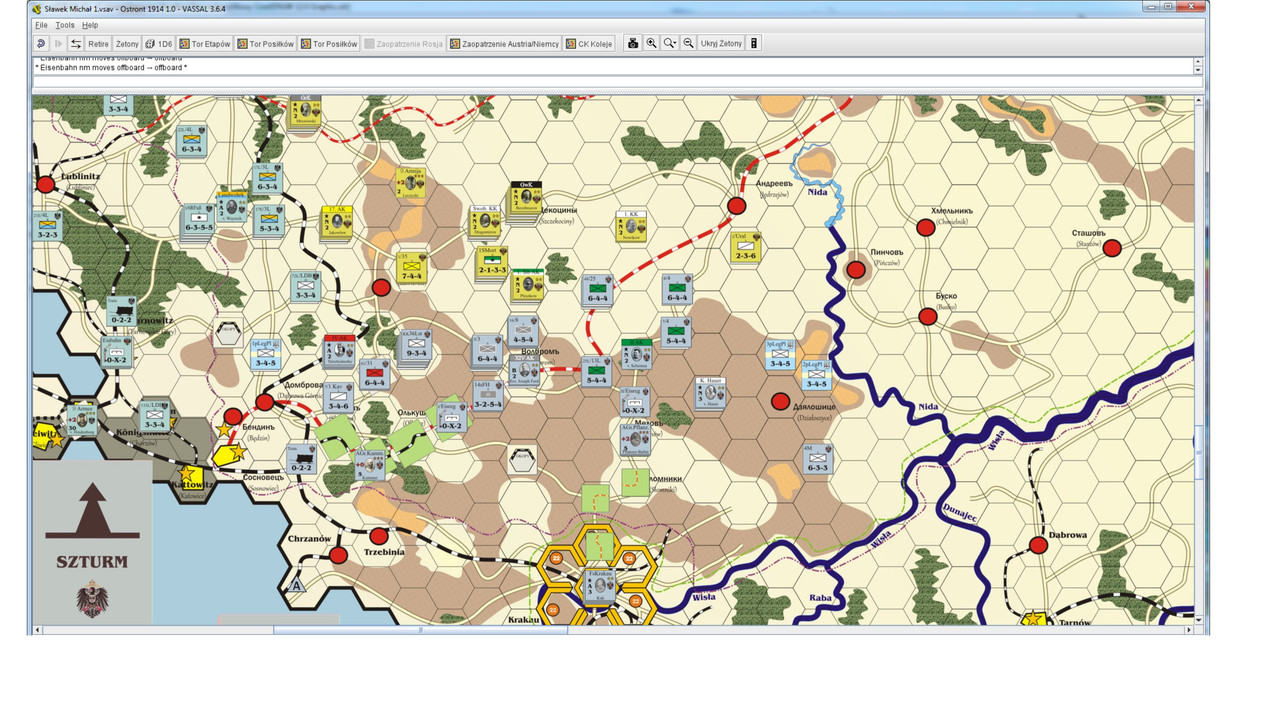Open the zoom level dropdown
The image size is (1280, 706).
point(670,43)
